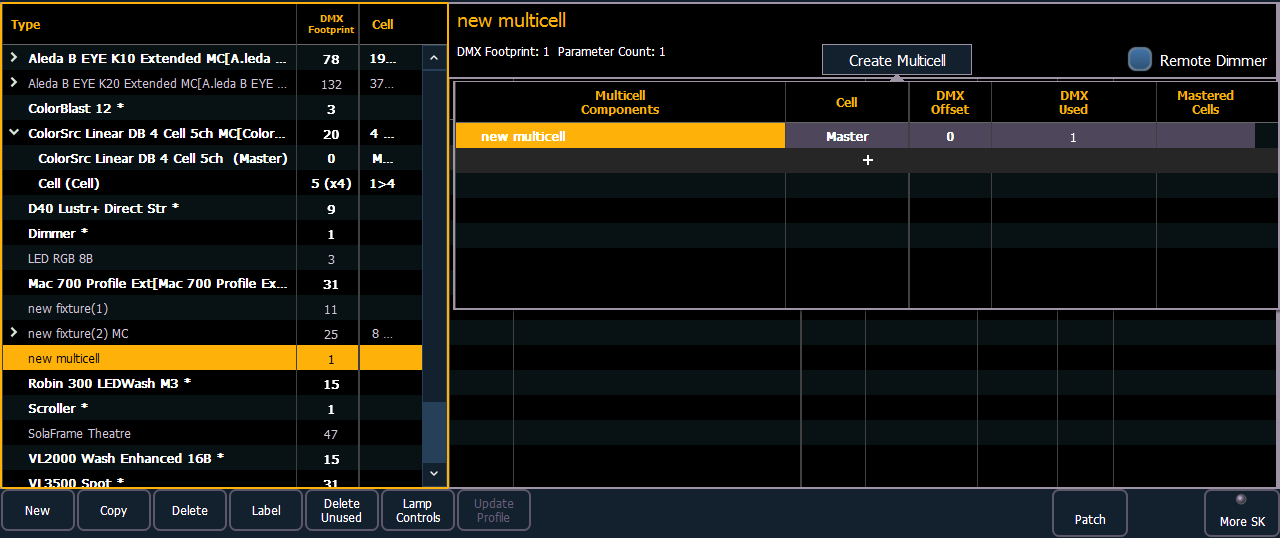Click the More SK button

pyautogui.click(x=1242, y=513)
